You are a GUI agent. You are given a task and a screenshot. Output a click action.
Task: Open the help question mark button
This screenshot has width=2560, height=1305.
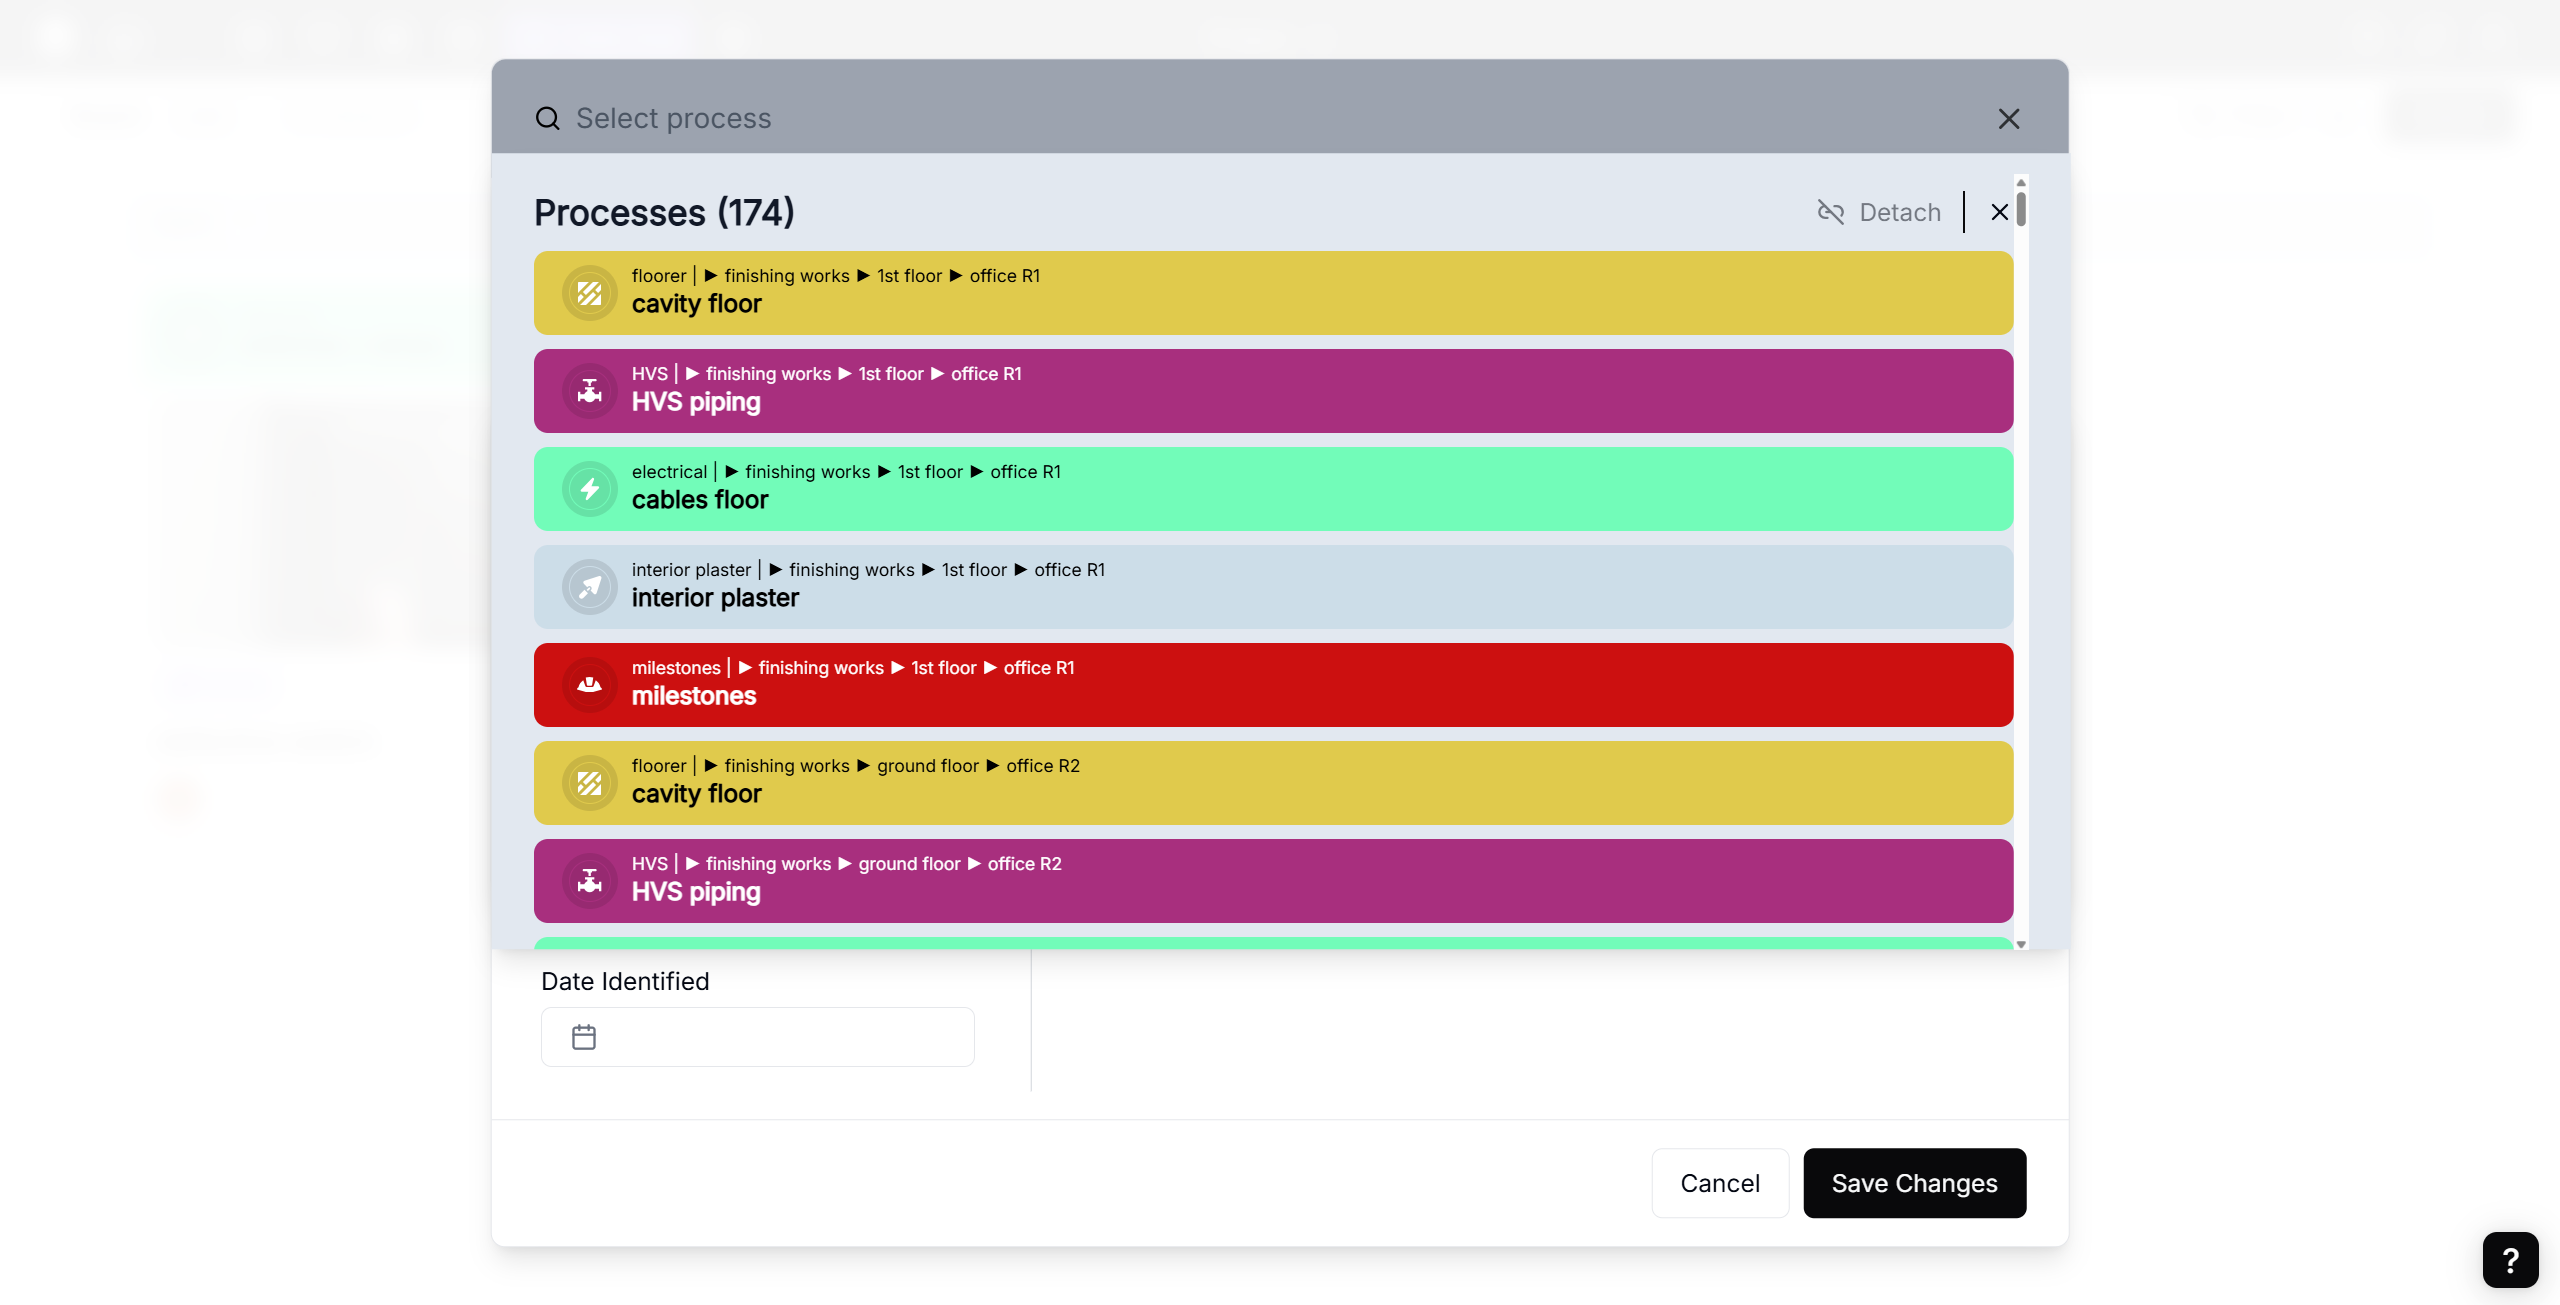[x=2510, y=1260]
